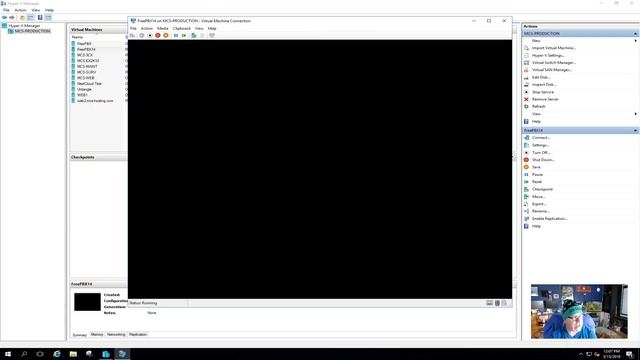
Task: Click Stop Service action
Action: 543,92
